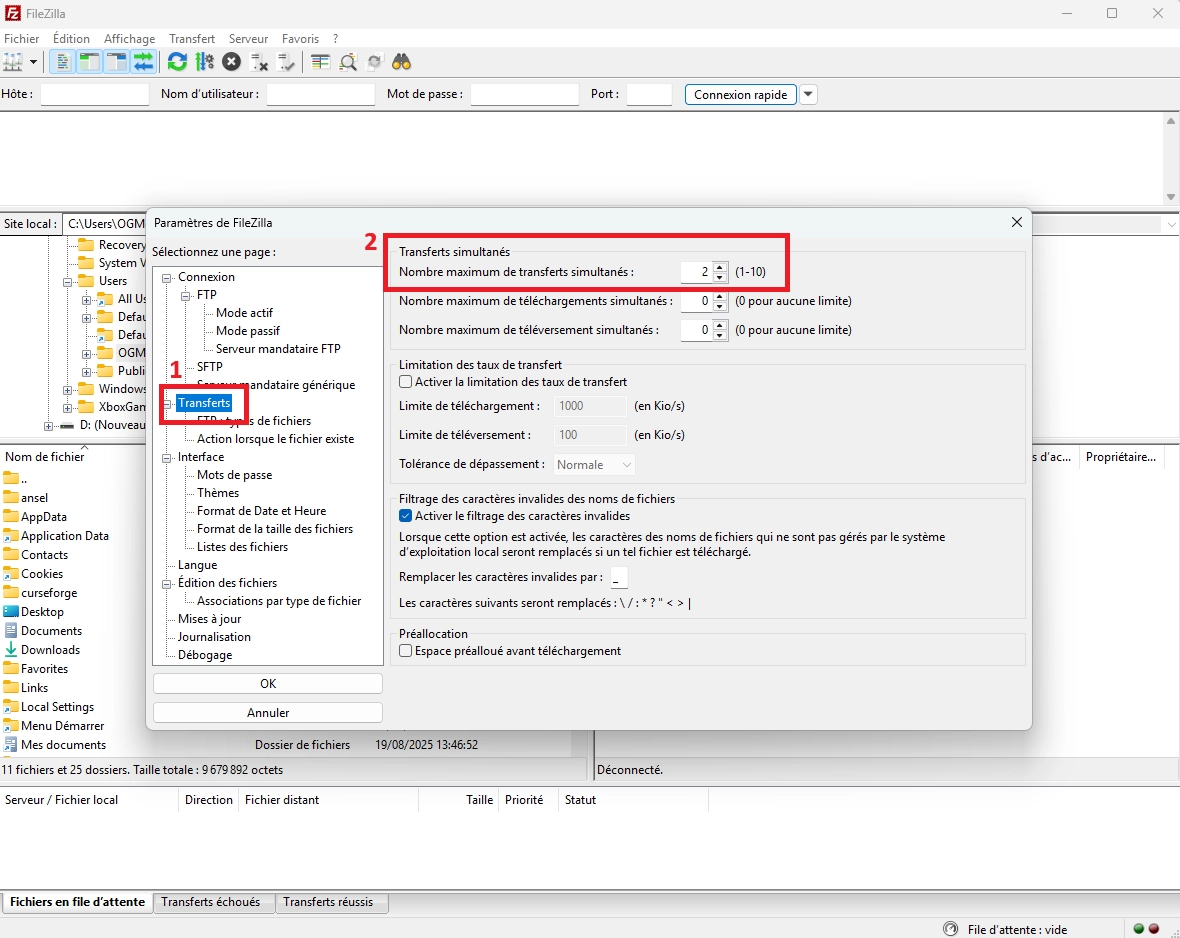The height and width of the screenshot is (938, 1180).
Task: Toggle processing of transfer queue icon
Action: (205, 62)
